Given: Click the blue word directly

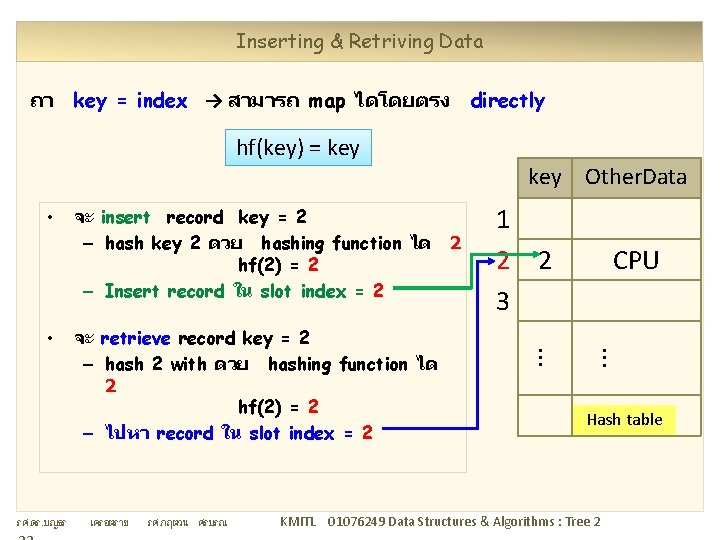Looking at the screenshot, I should click(508, 101).
